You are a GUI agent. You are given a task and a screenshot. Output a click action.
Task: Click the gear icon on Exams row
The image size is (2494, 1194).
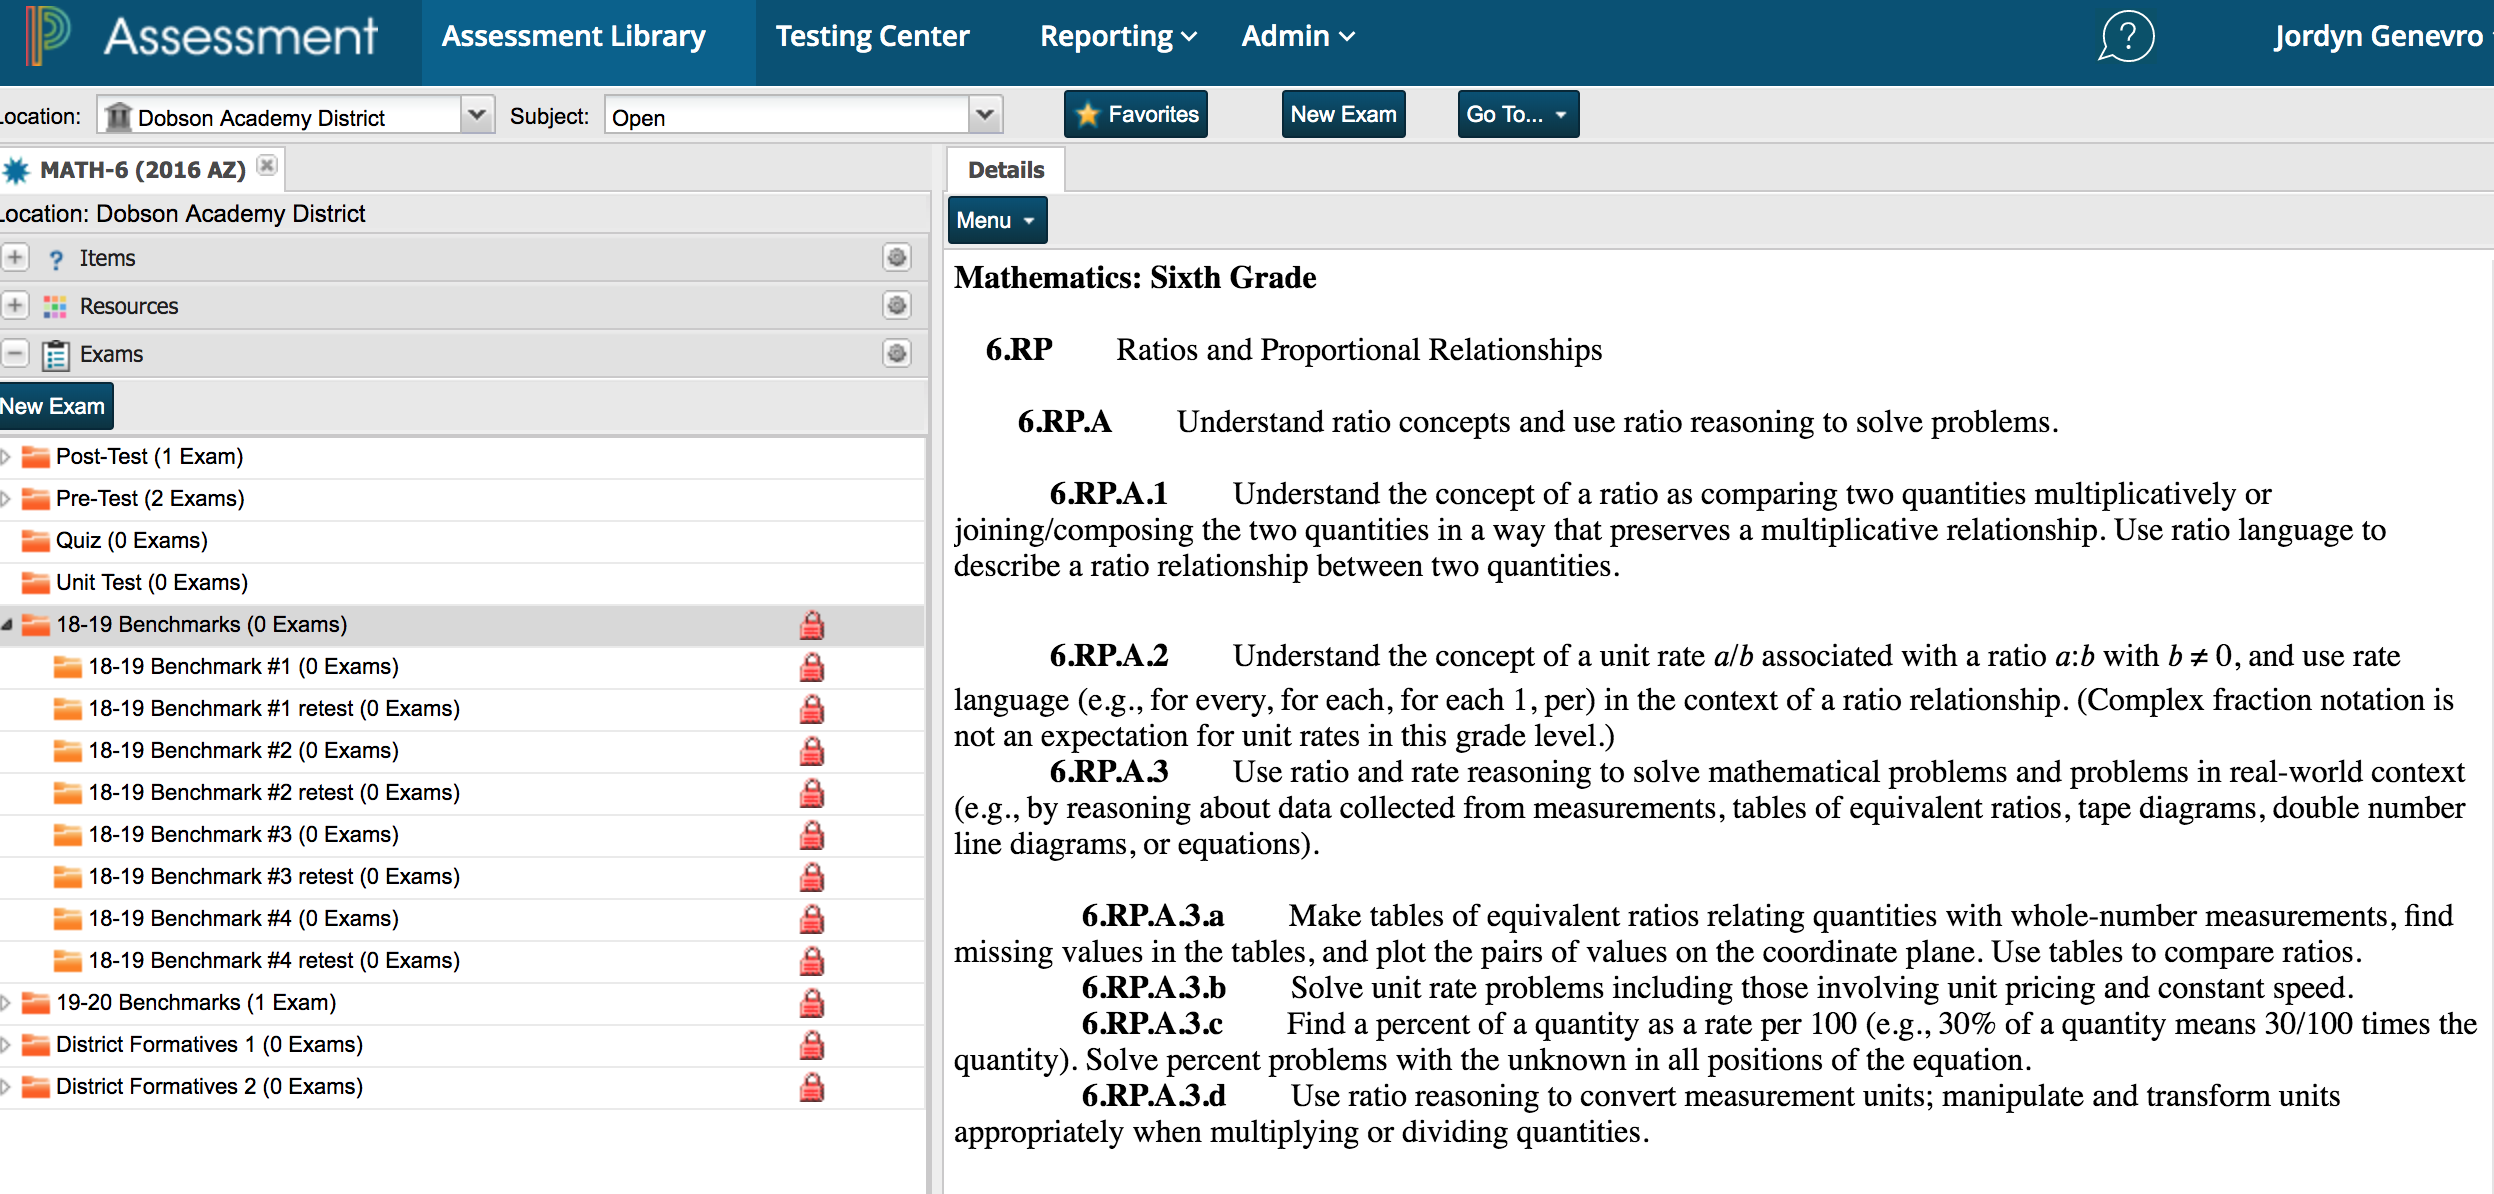pos(896,354)
